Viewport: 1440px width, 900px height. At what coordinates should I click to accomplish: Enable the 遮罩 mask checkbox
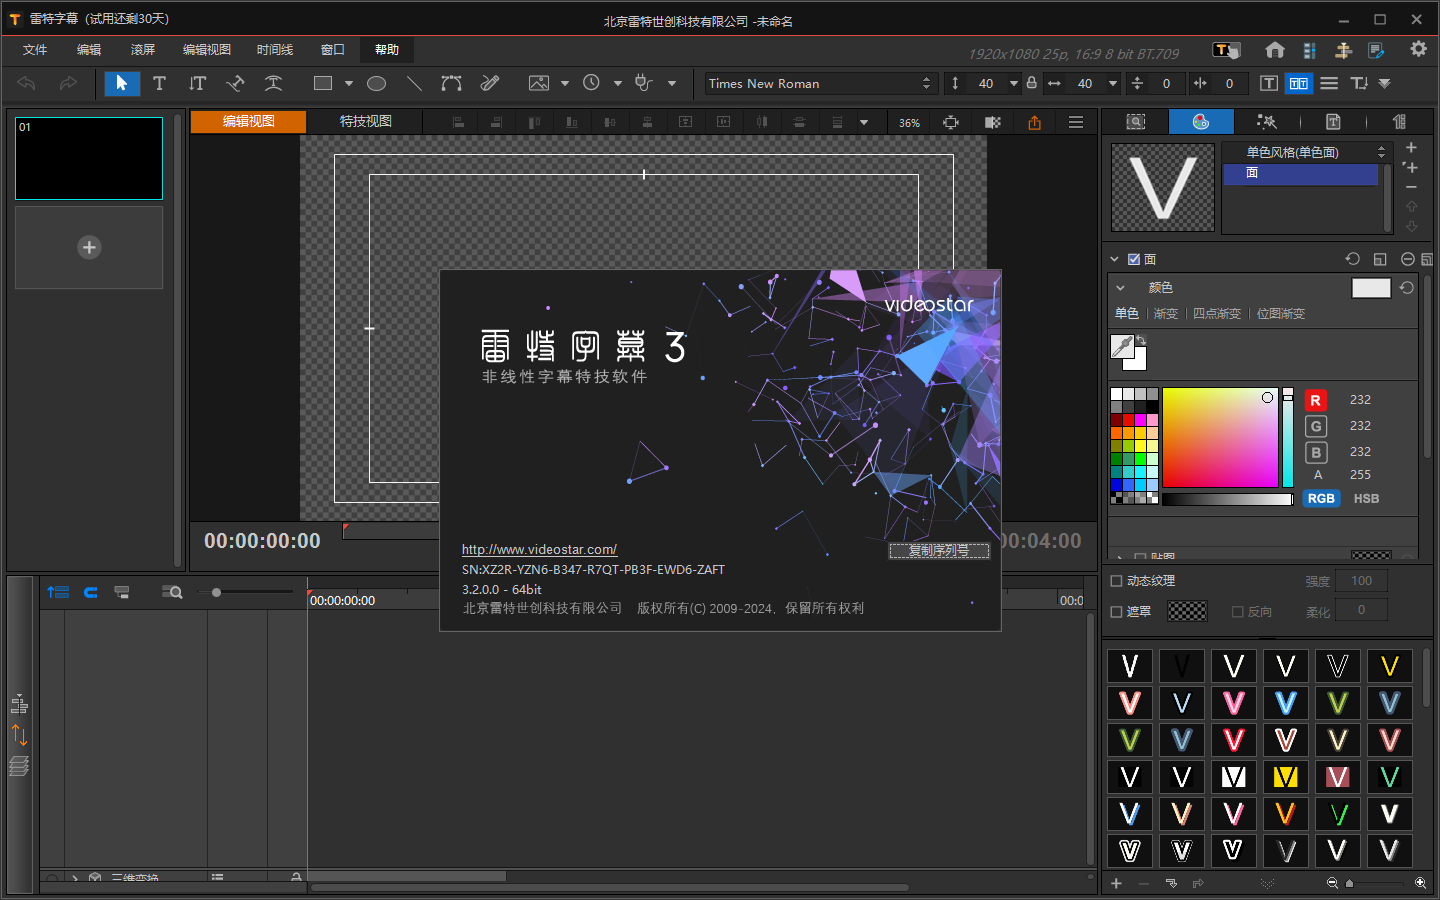[x=1117, y=612]
